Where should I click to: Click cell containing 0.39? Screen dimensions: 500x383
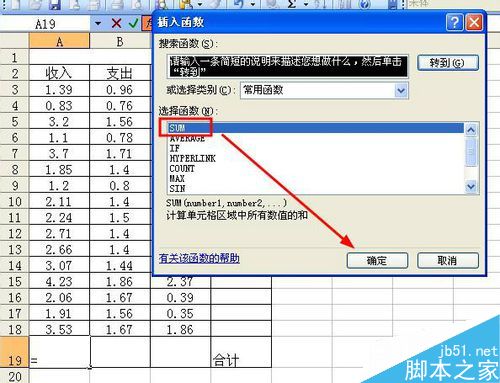[180, 297]
